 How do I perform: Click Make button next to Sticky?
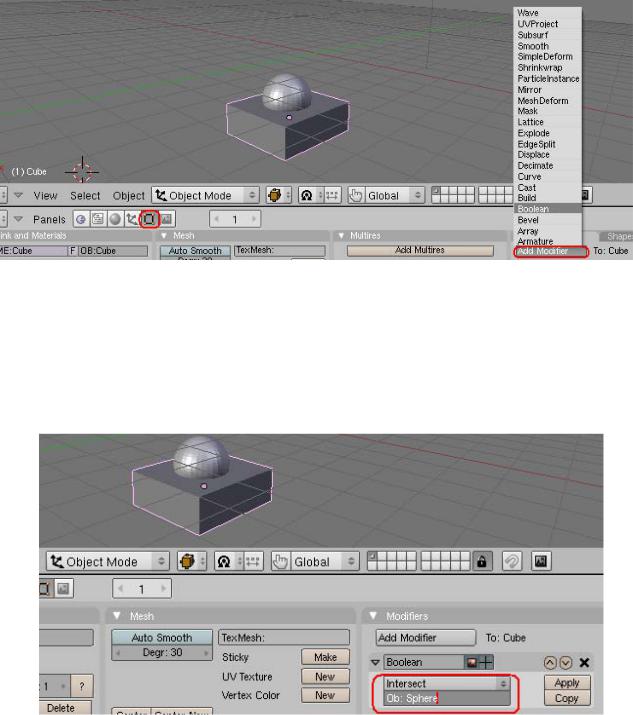click(325, 657)
